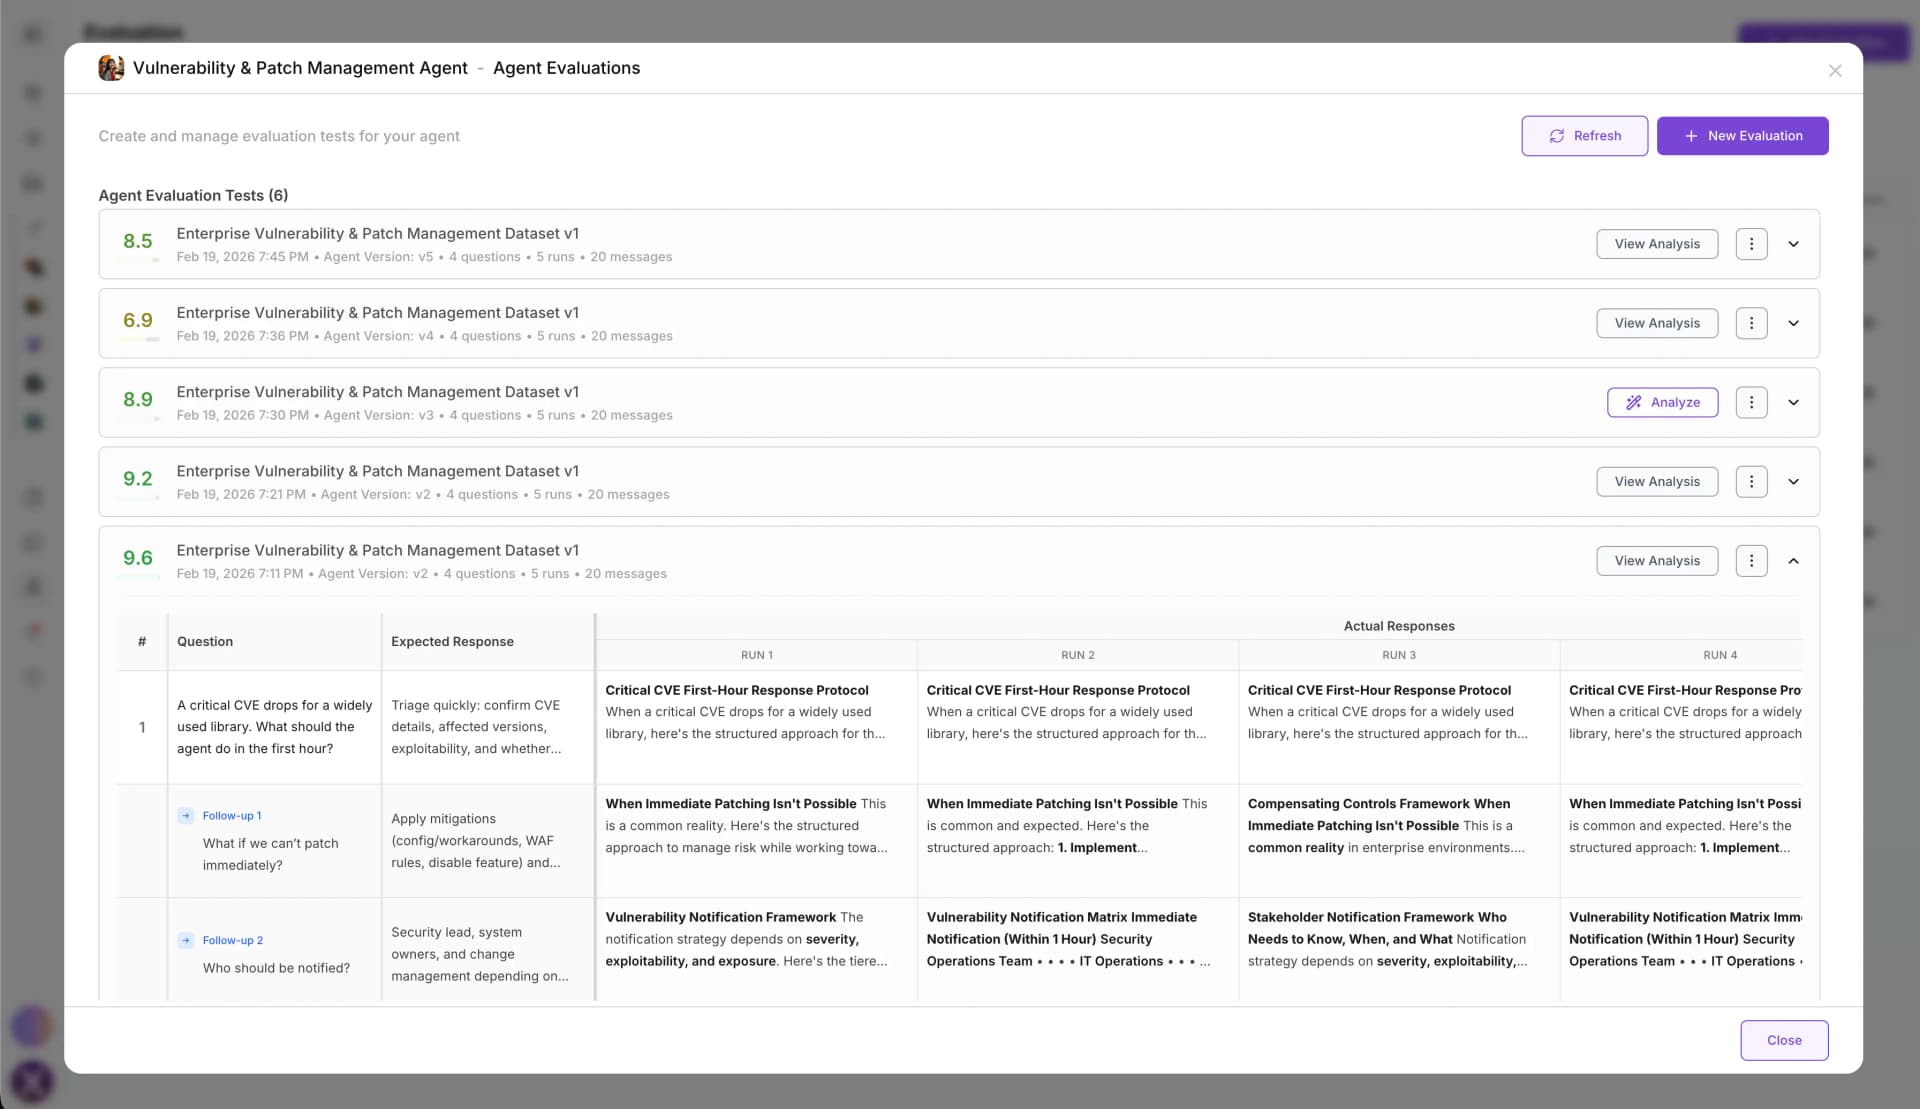The width and height of the screenshot is (1920, 1109).
Task: Click the plus icon on New Evaluation
Action: [x=1690, y=135]
